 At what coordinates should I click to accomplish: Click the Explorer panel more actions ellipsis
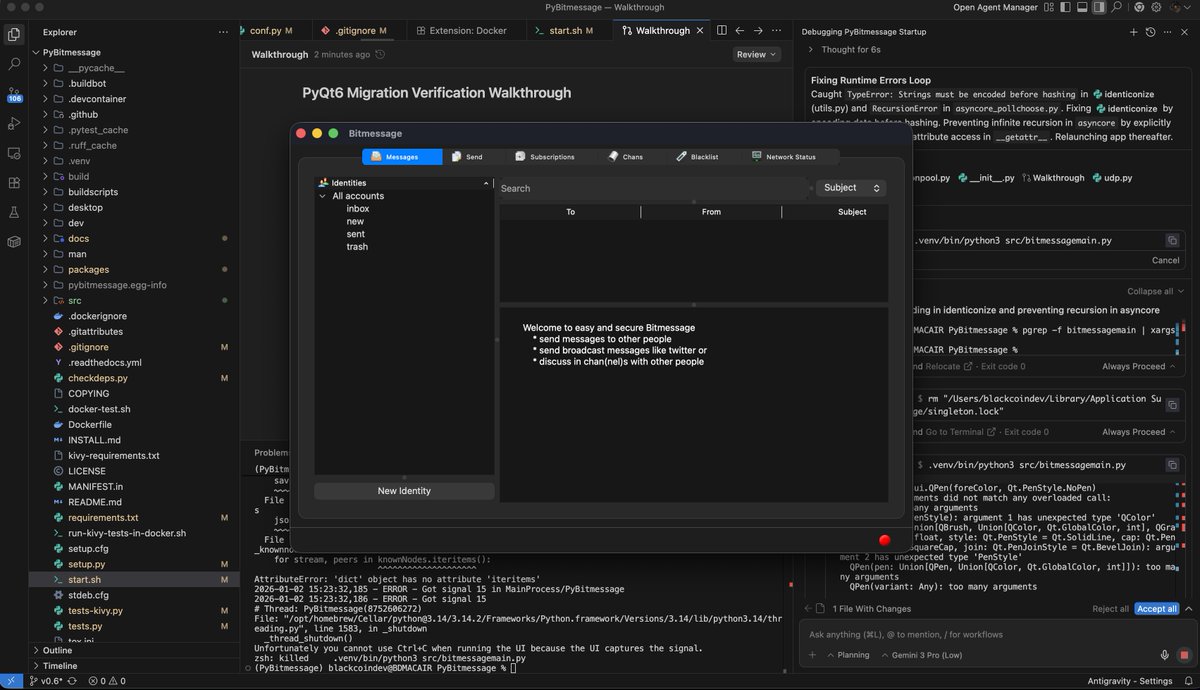tap(222, 32)
